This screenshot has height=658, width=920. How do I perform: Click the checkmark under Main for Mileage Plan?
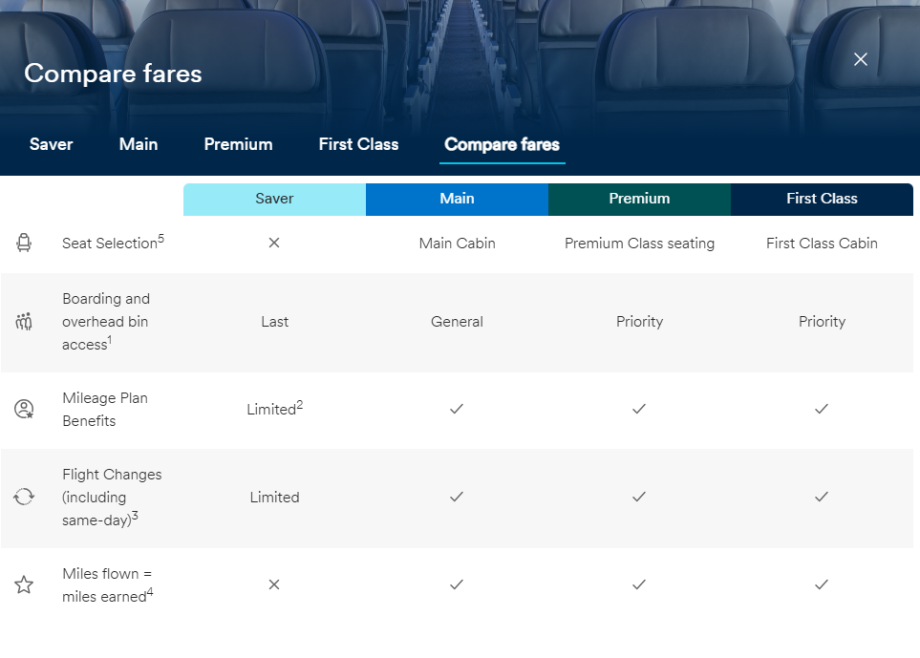(457, 408)
